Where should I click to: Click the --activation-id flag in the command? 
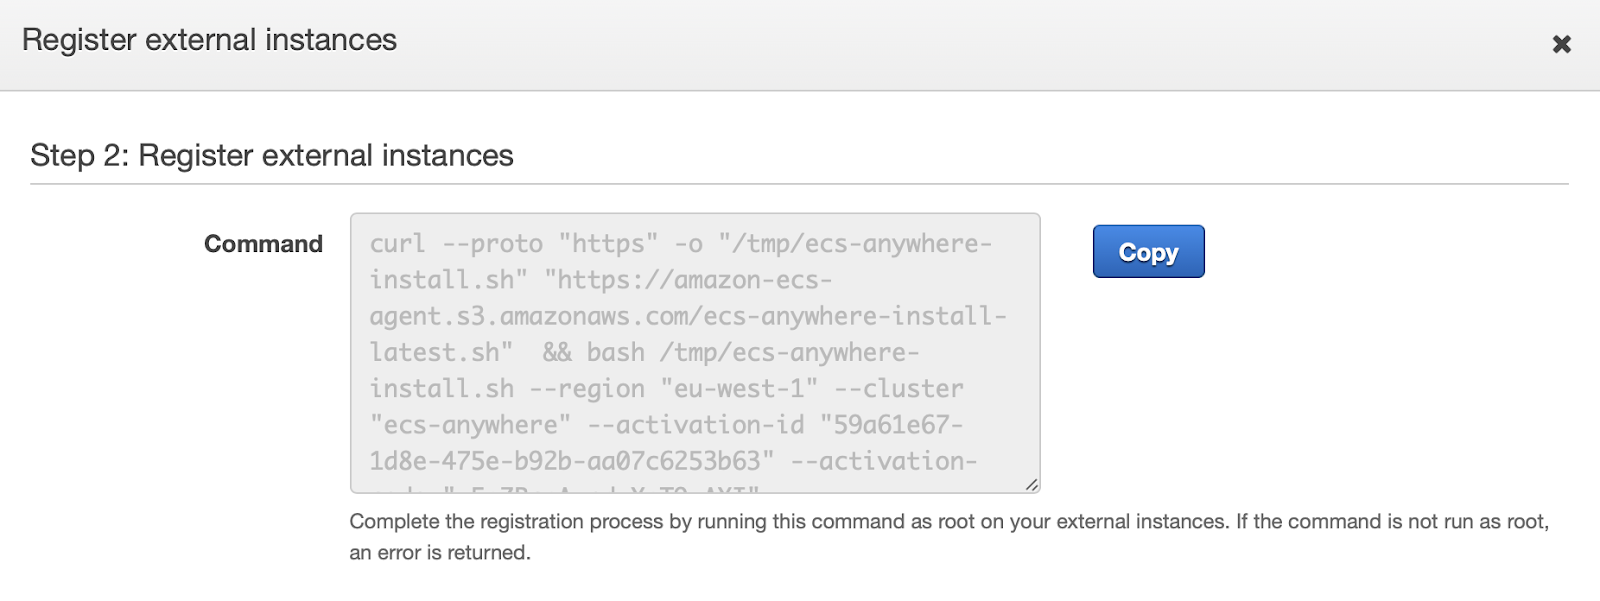click(x=695, y=425)
